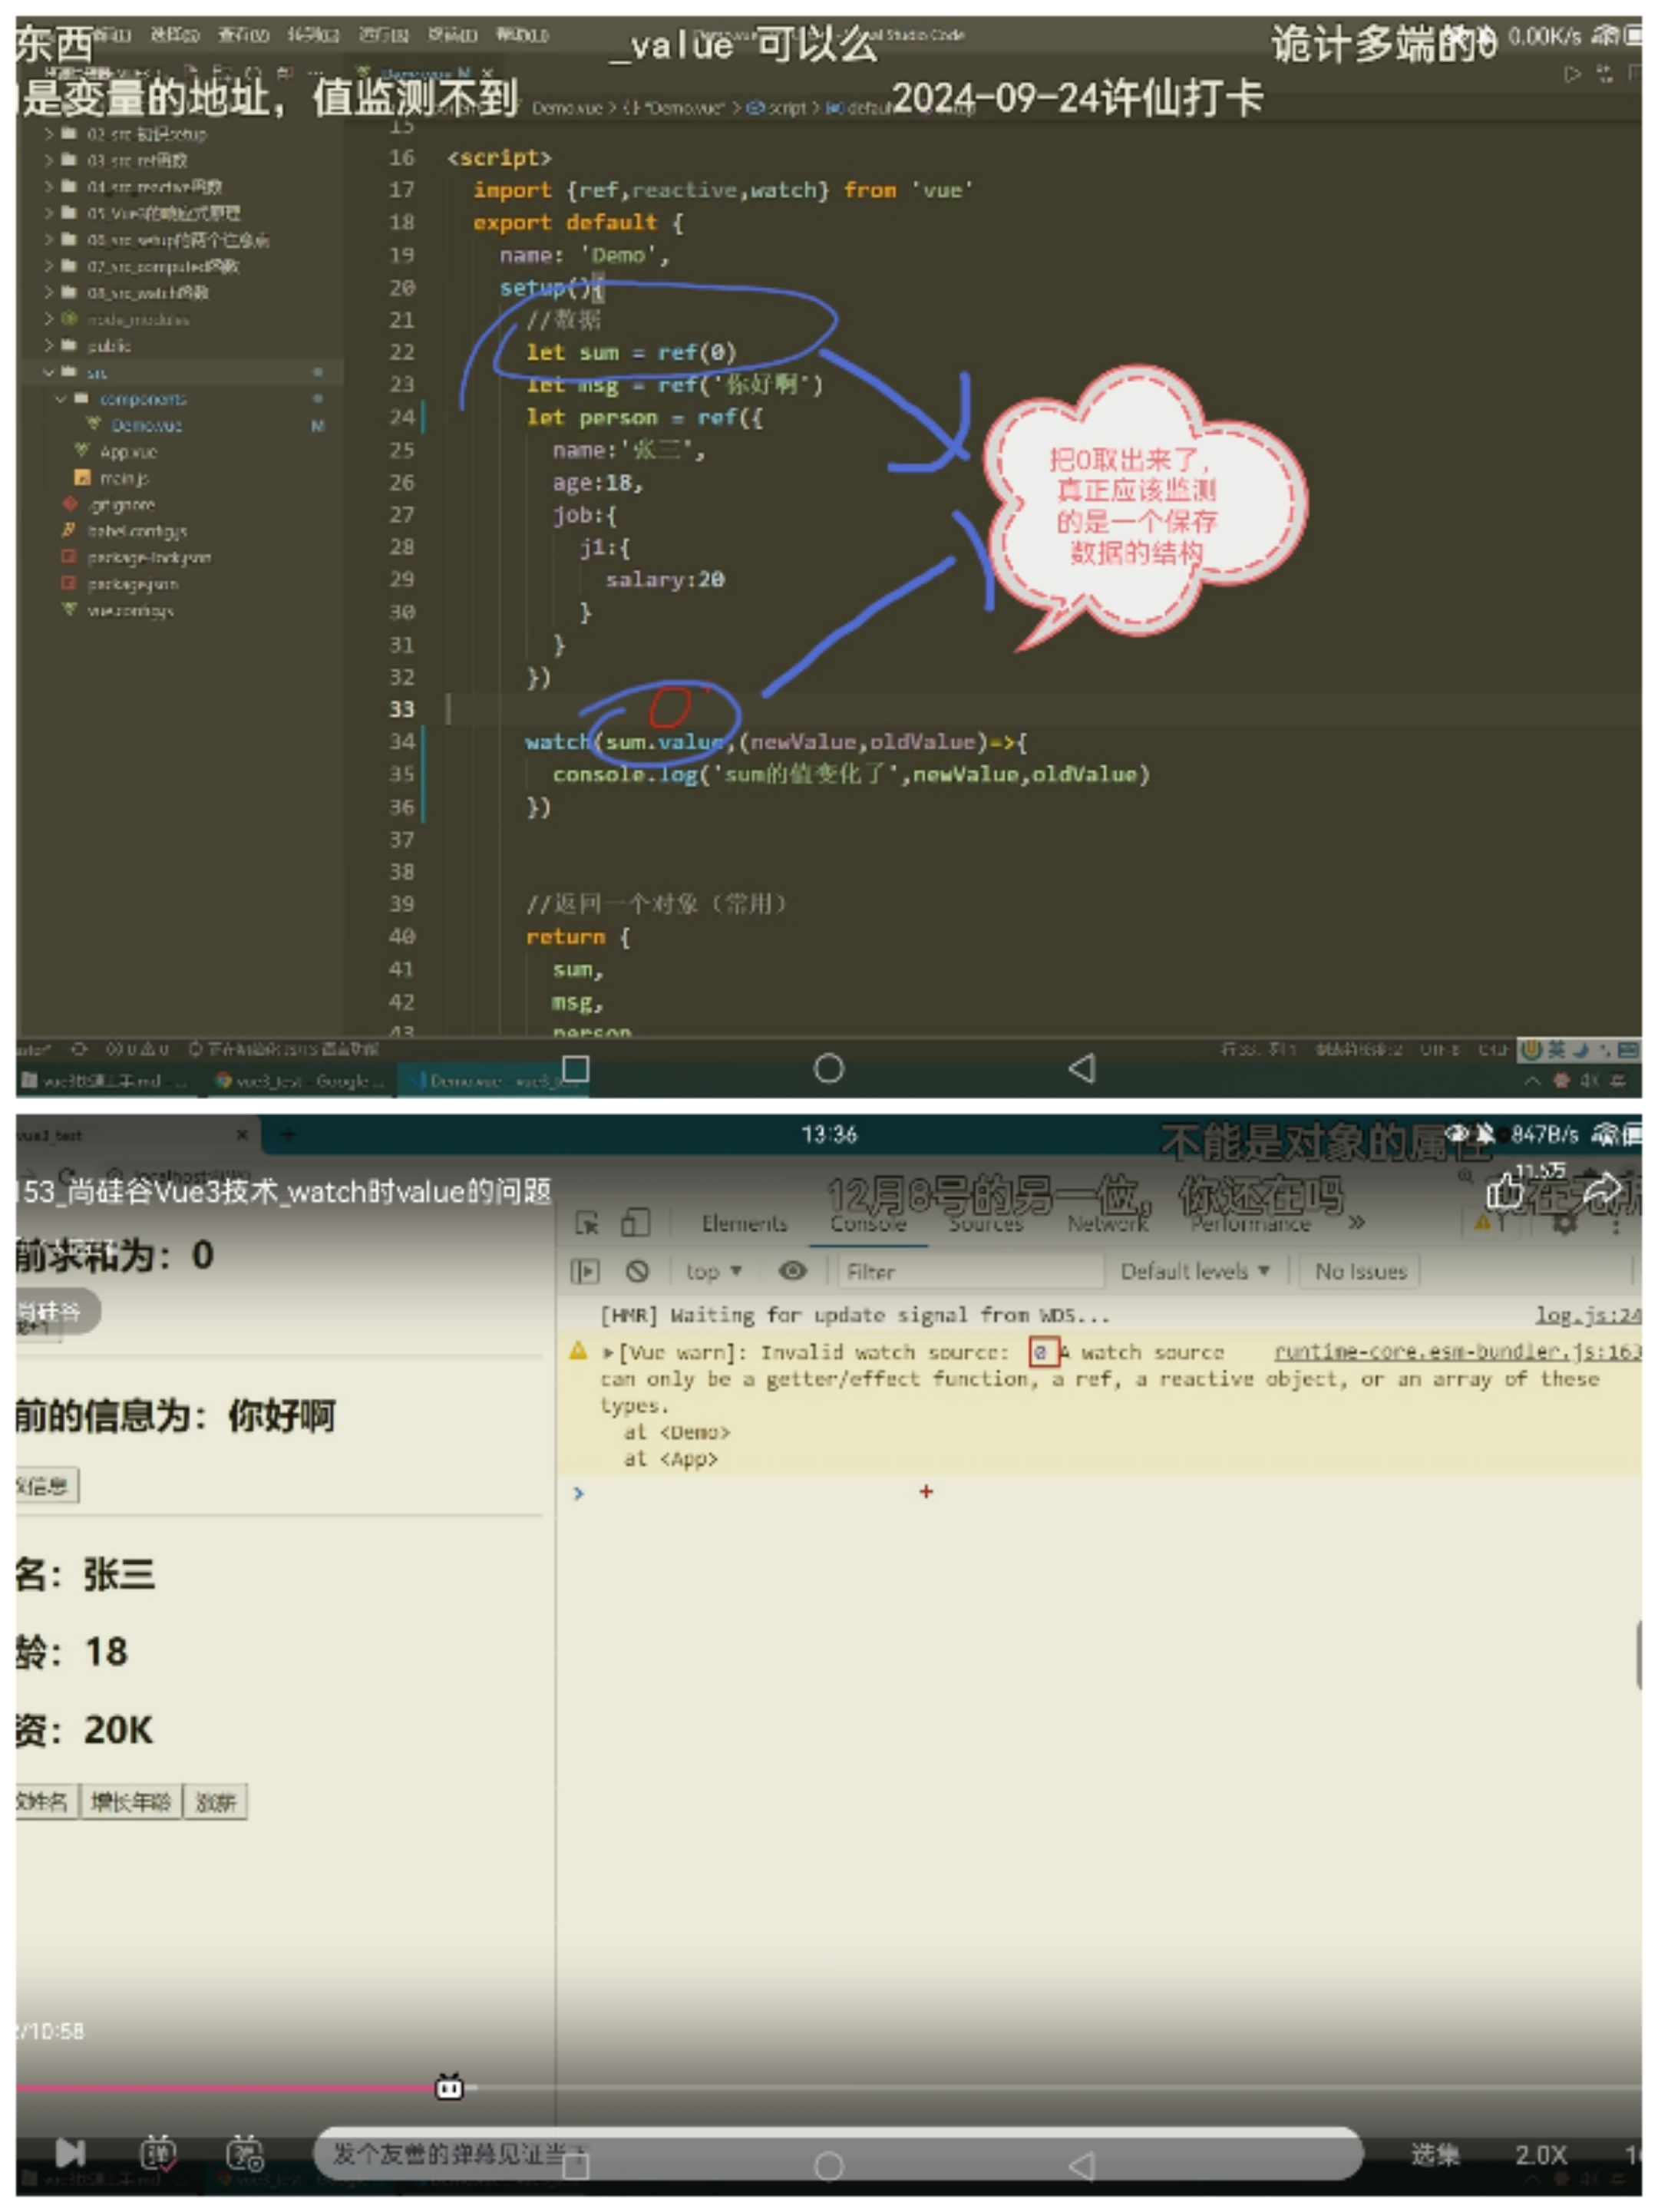Toggle the device toolbar icon in DevTools
Image resolution: width=1658 pixels, height=2212 pixels.
pos(636,1222)
